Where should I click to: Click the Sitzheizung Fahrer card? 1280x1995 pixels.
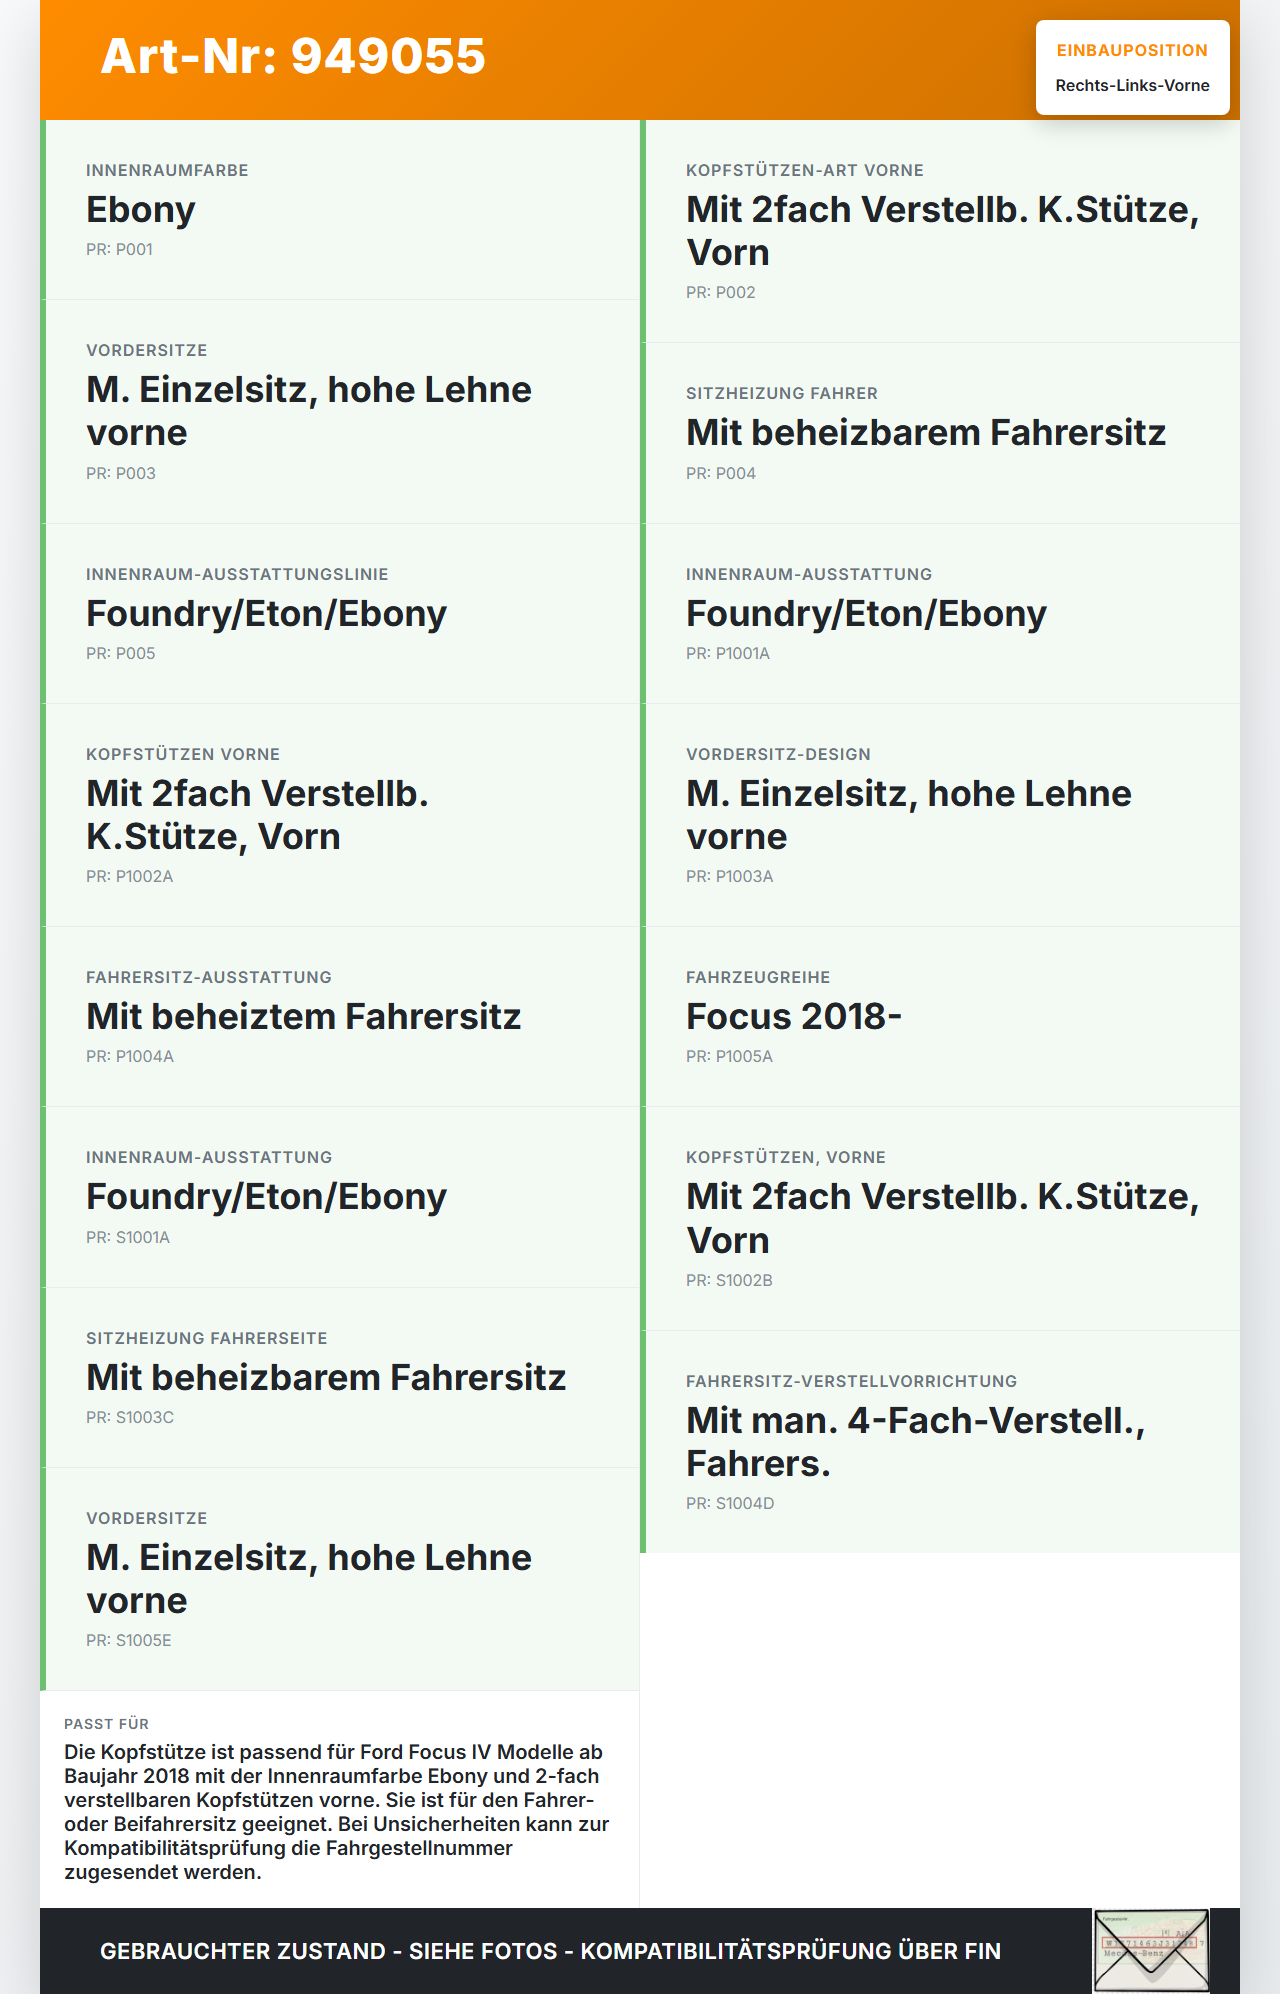point(940,433)
